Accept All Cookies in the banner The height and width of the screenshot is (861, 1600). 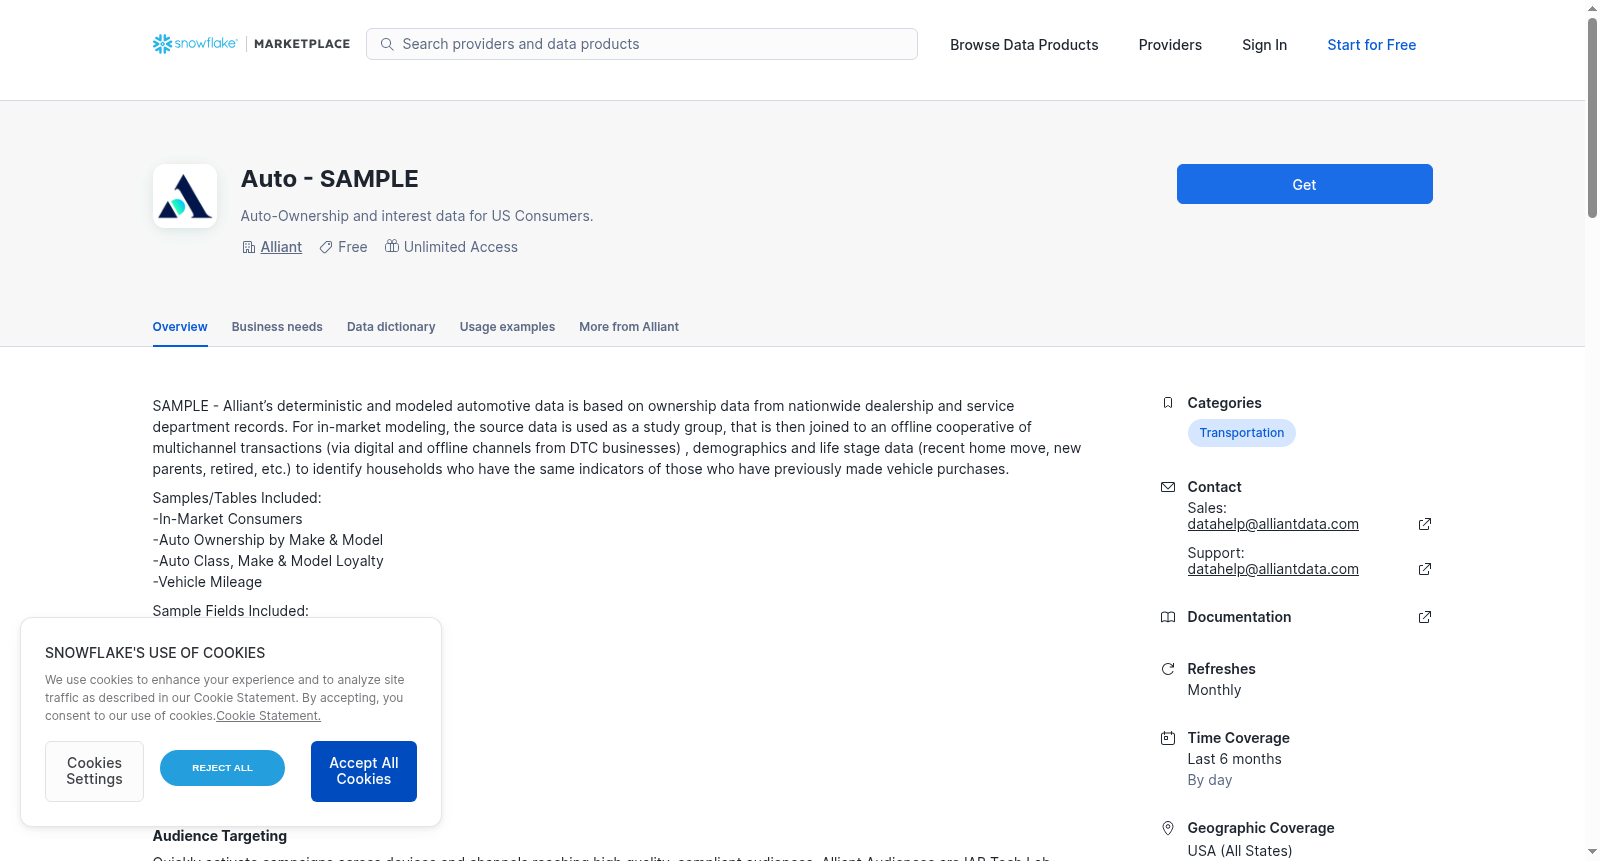[364, 771]
